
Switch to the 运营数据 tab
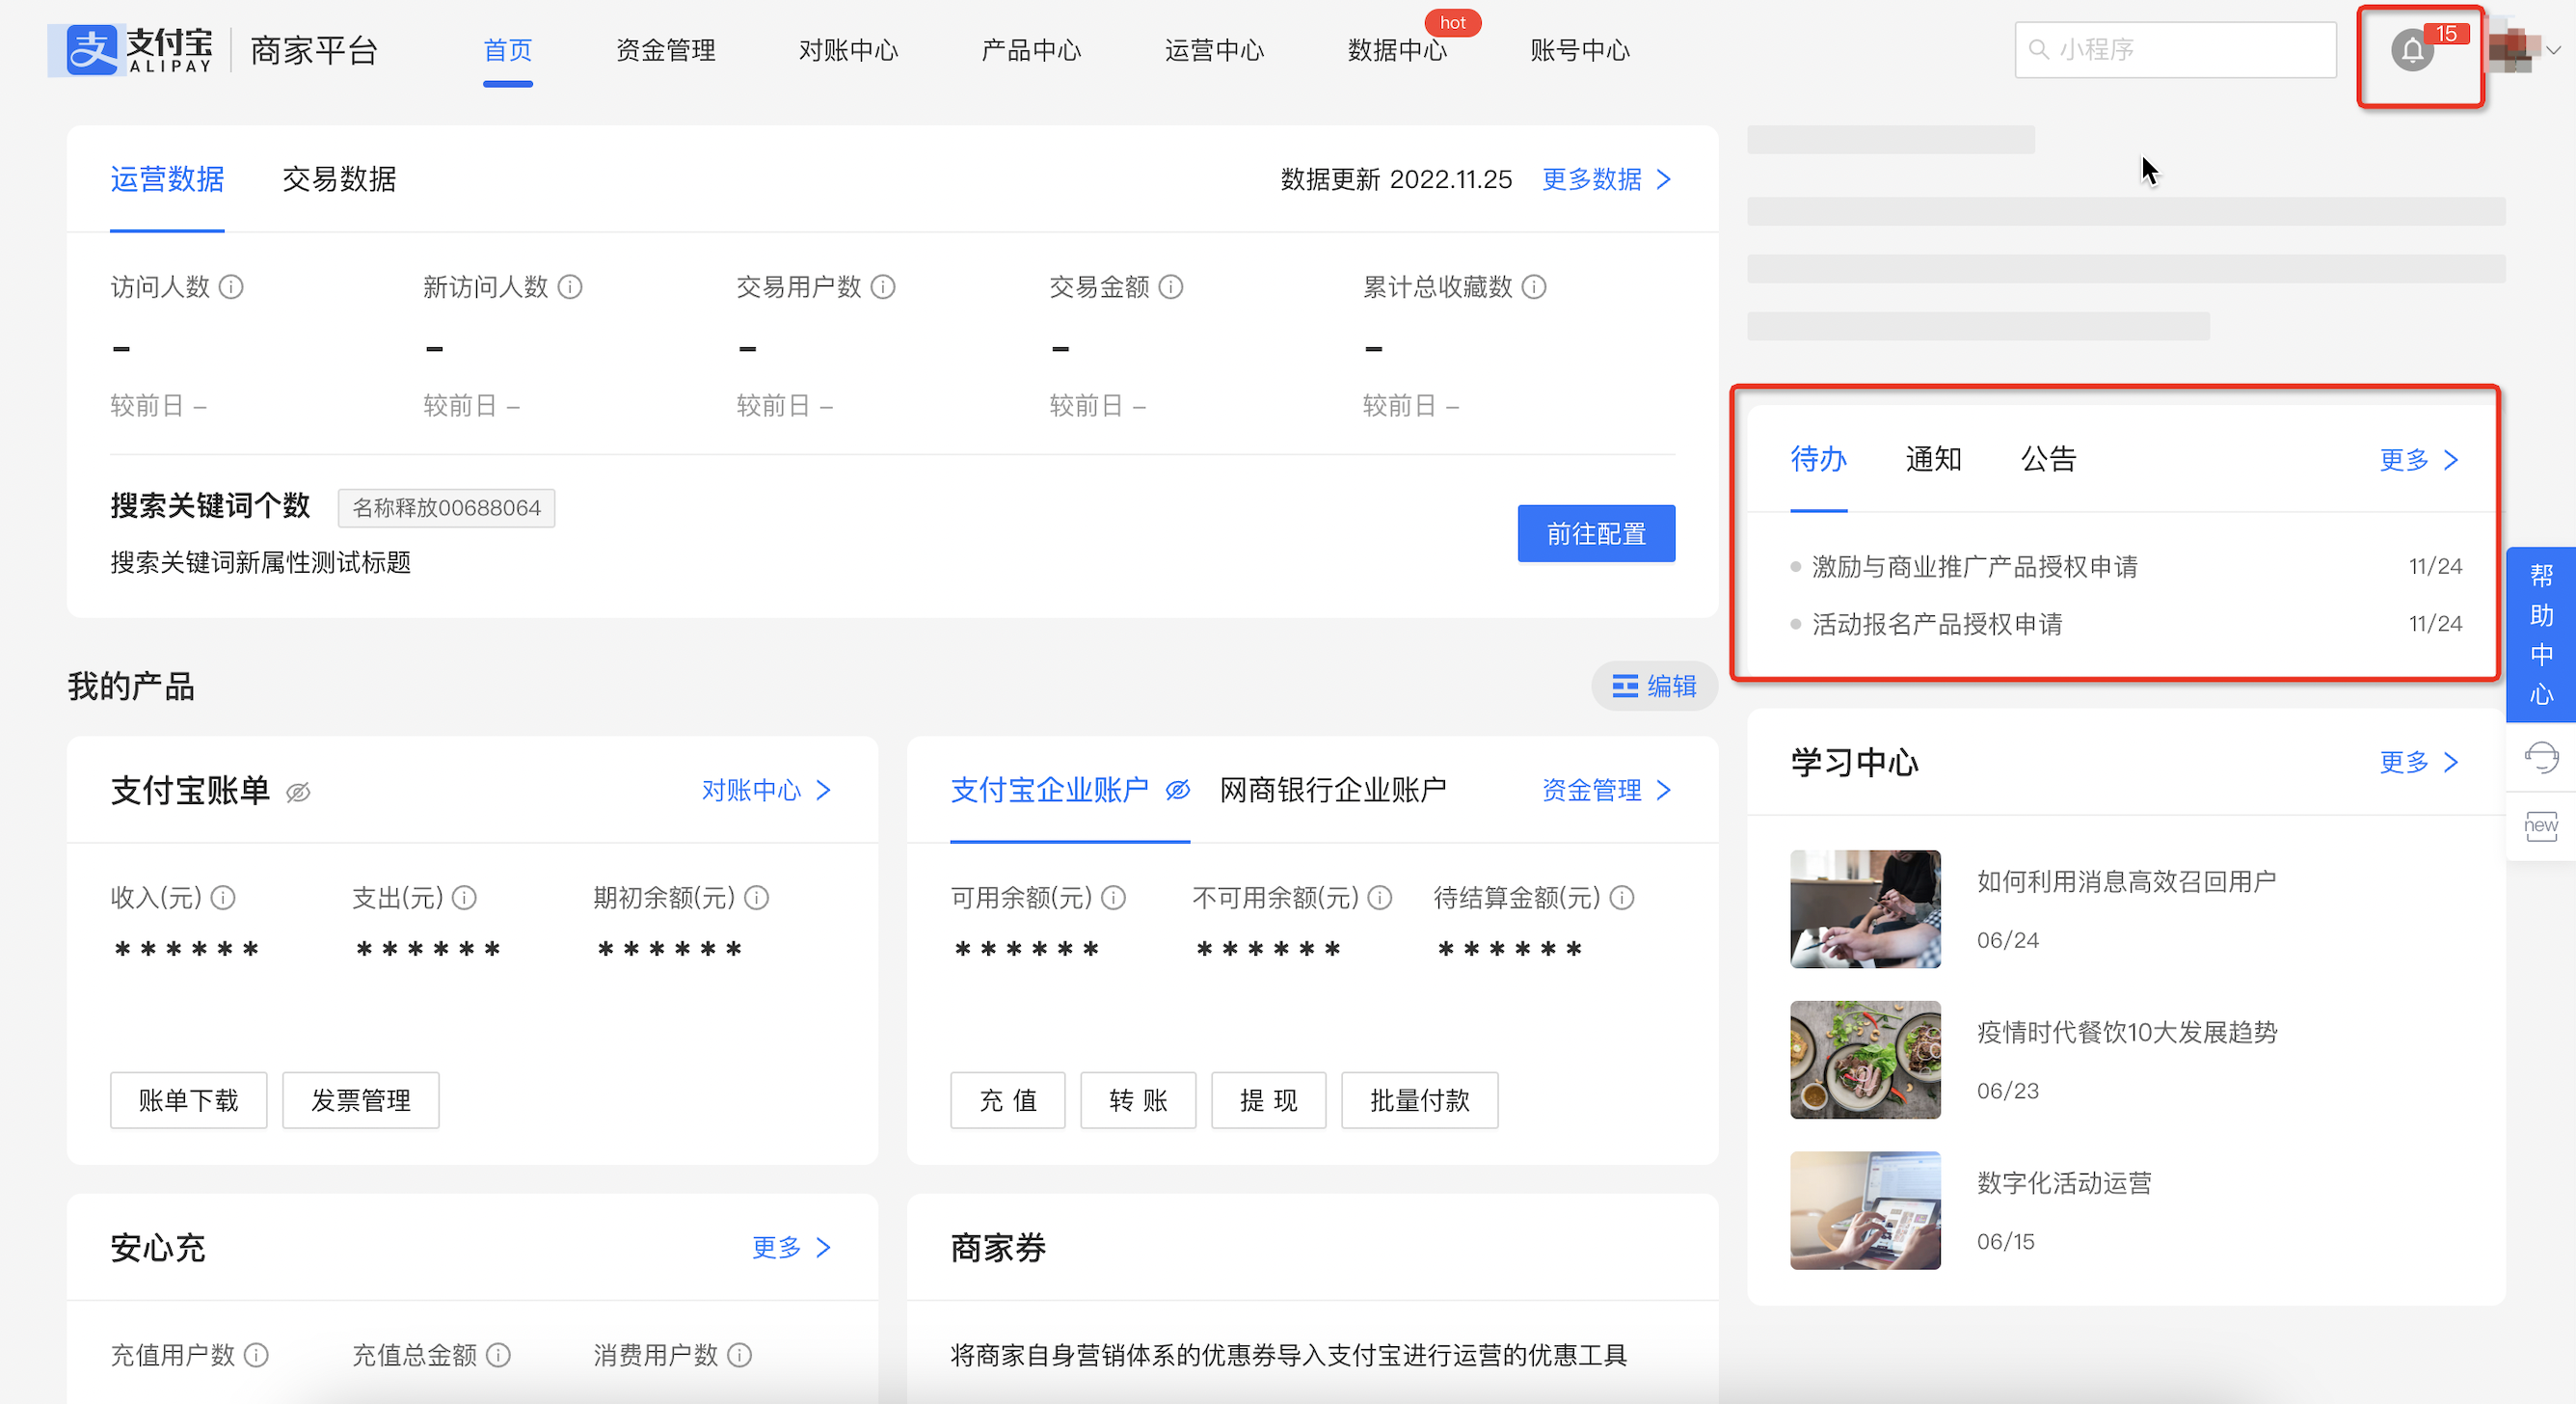tap(167, 179)
